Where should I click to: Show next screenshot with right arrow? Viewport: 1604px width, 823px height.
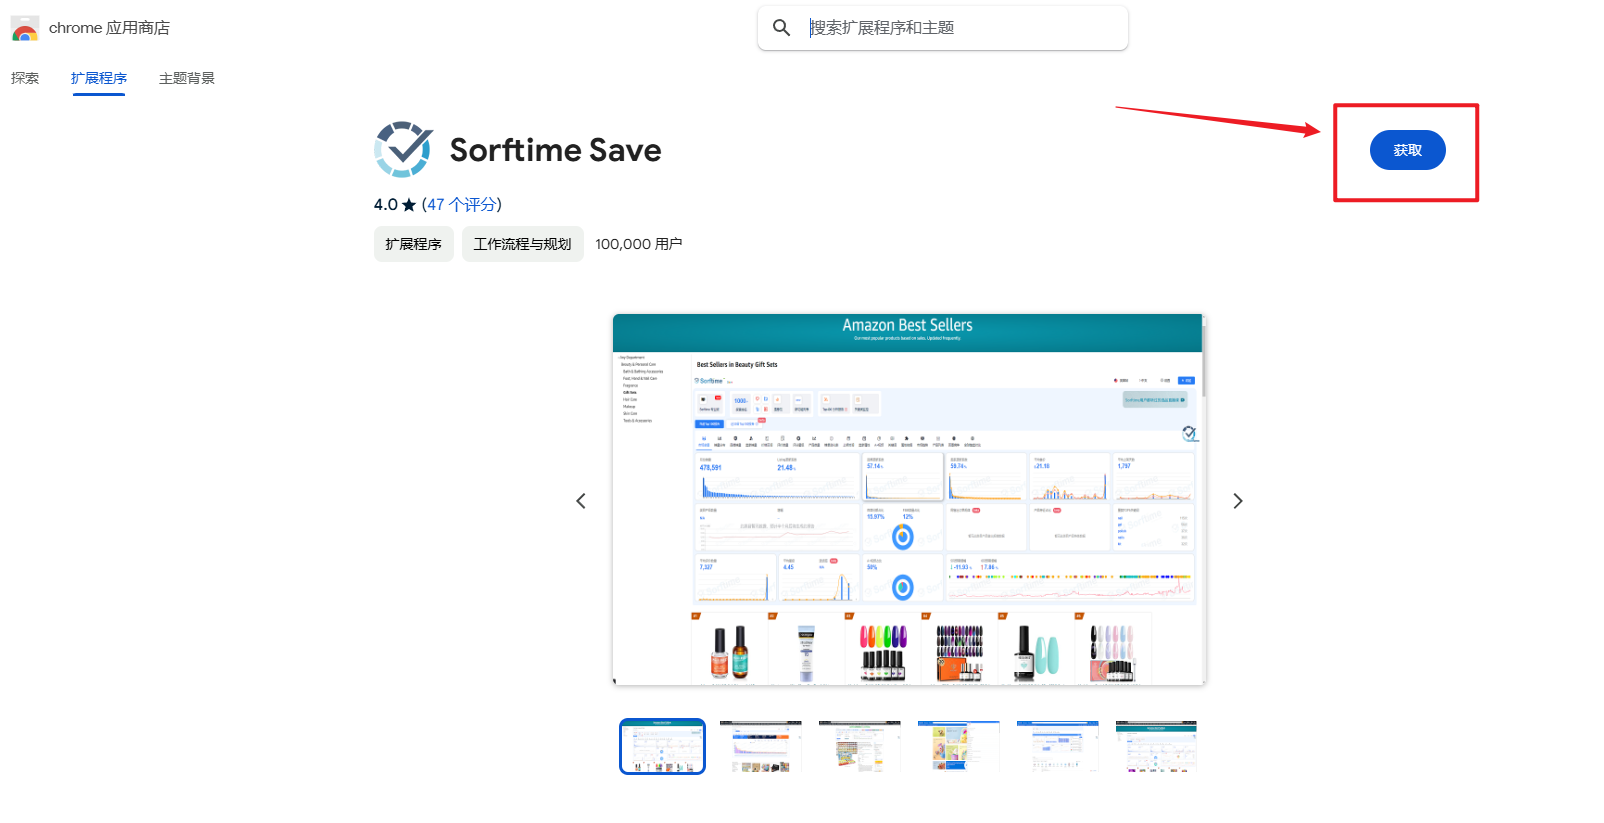click(1238, 501)
